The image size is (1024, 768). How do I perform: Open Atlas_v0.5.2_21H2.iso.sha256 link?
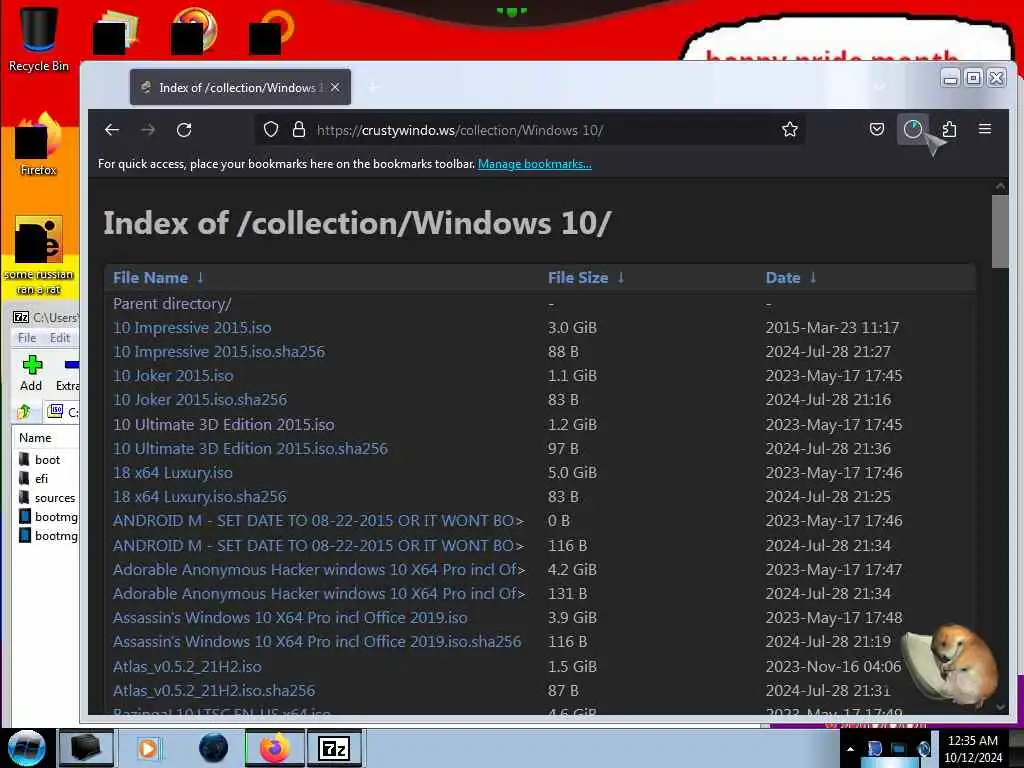pos(214,691)
